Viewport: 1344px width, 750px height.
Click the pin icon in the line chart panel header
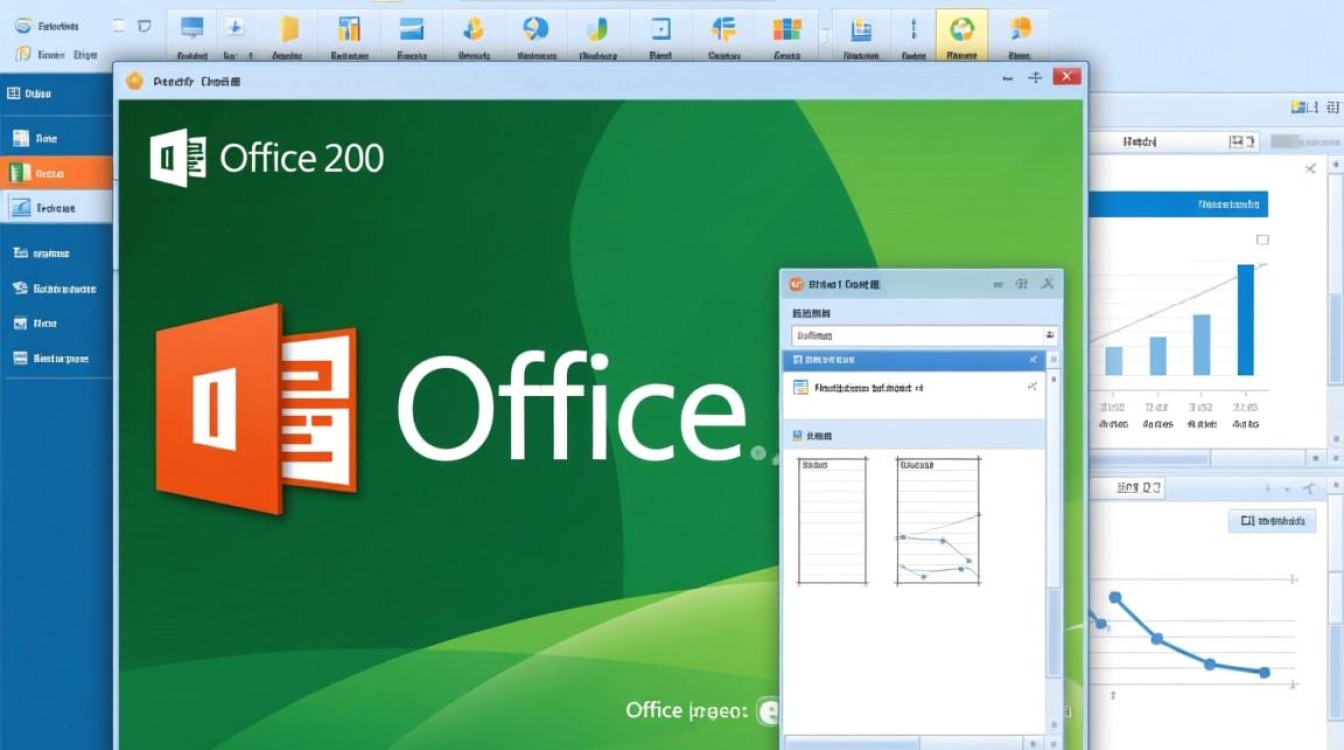pyautogui.click(x=1308, y=489)
